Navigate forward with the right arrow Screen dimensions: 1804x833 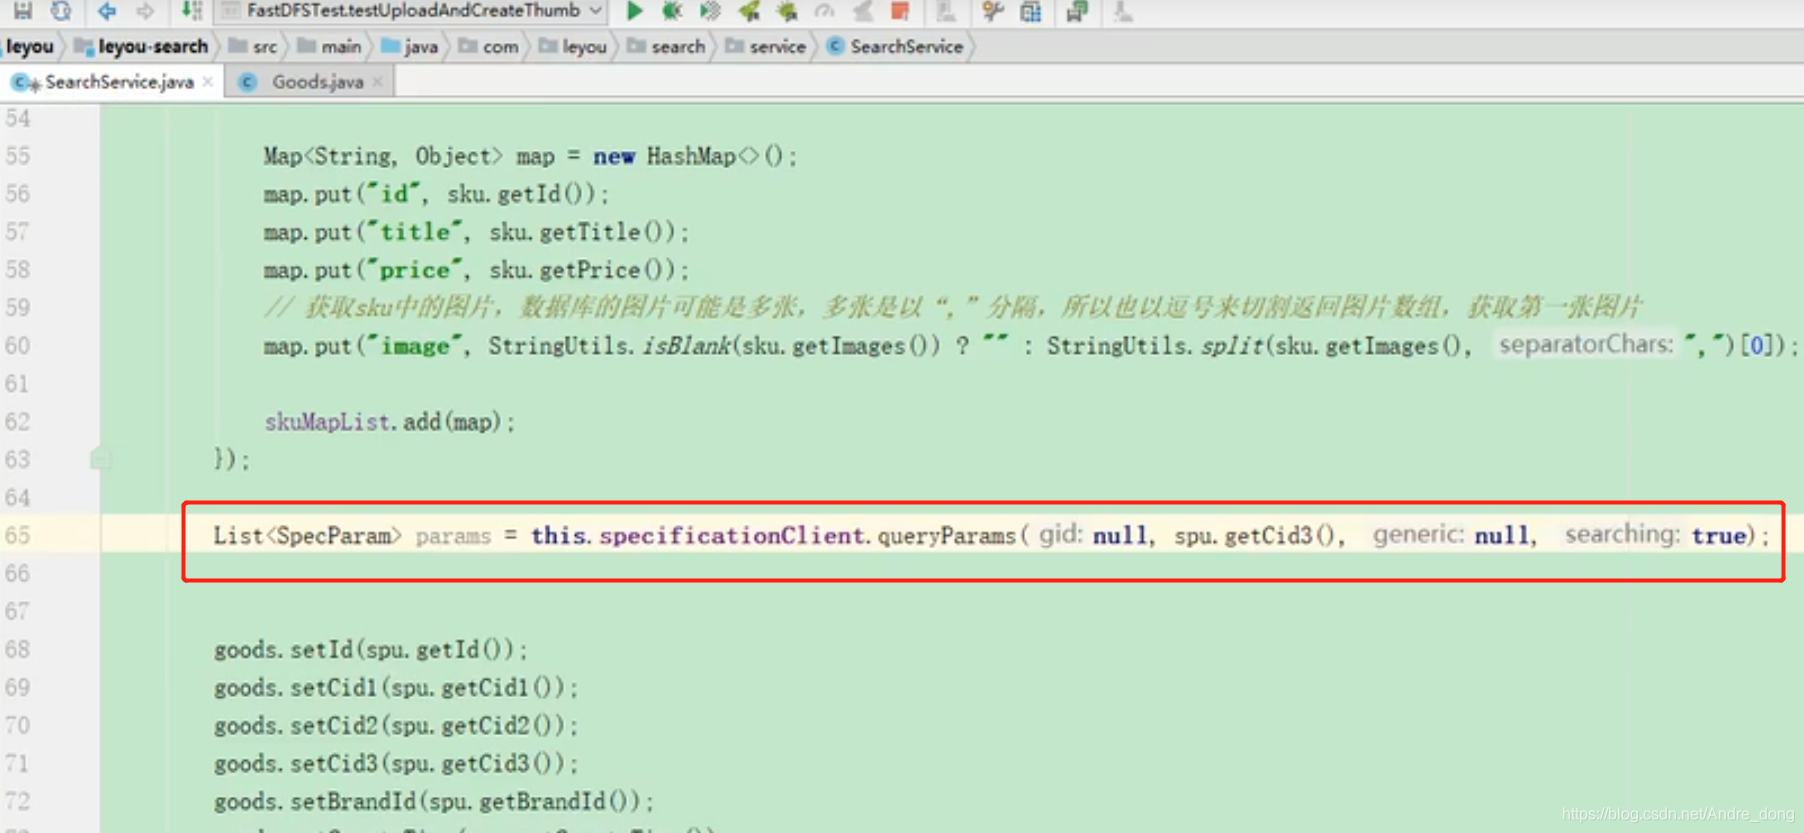coord(145,11)
